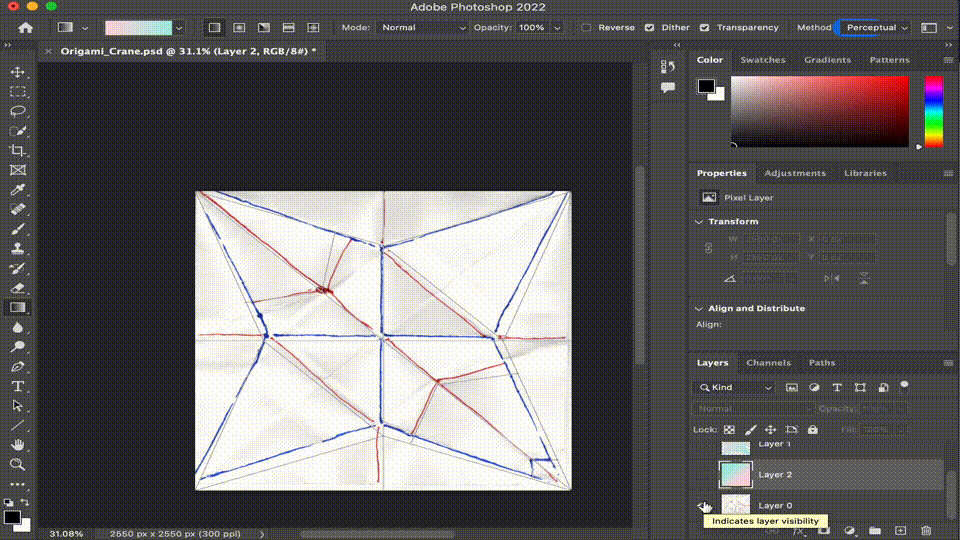Screen dimensions: 960x540
Task: Open the Comments panel icon
Action: 668,88
